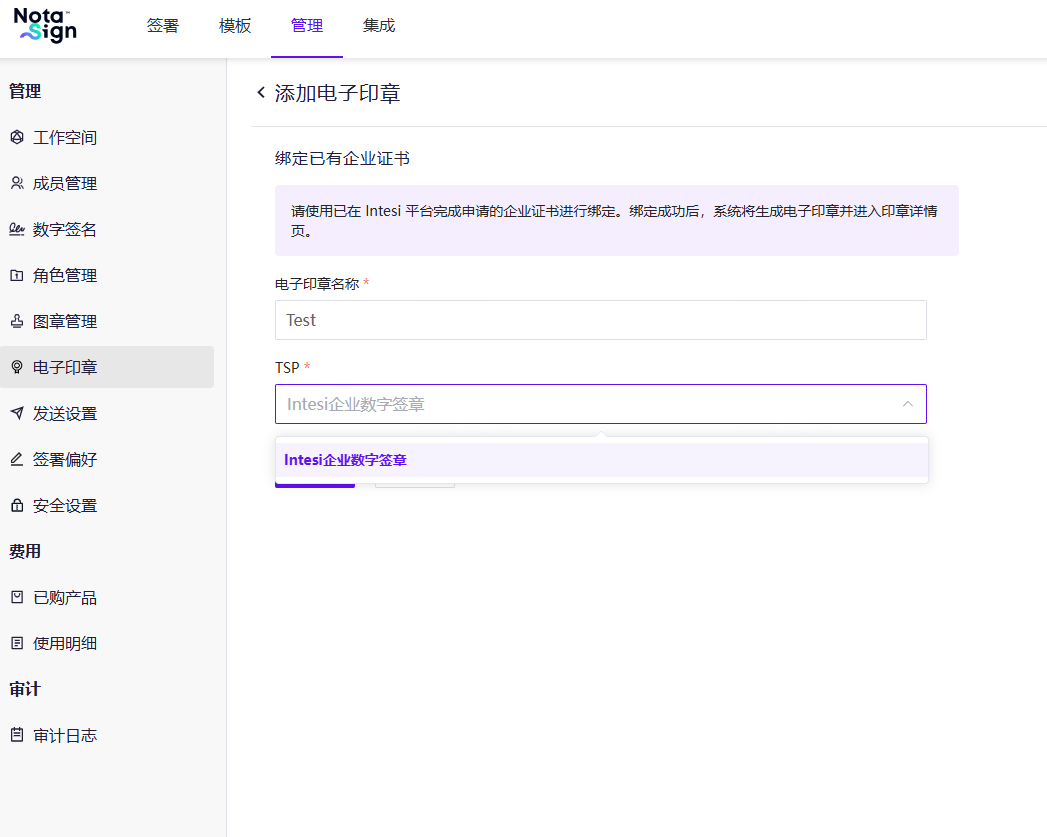Click the 审计日志 clipboard icon
The image size is (1047, 837).
pos(17,735)
